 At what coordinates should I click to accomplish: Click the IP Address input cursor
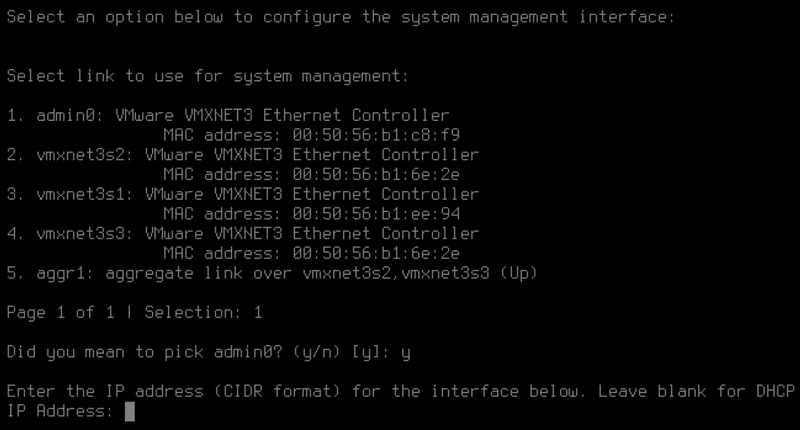click(x=129, y=411)
